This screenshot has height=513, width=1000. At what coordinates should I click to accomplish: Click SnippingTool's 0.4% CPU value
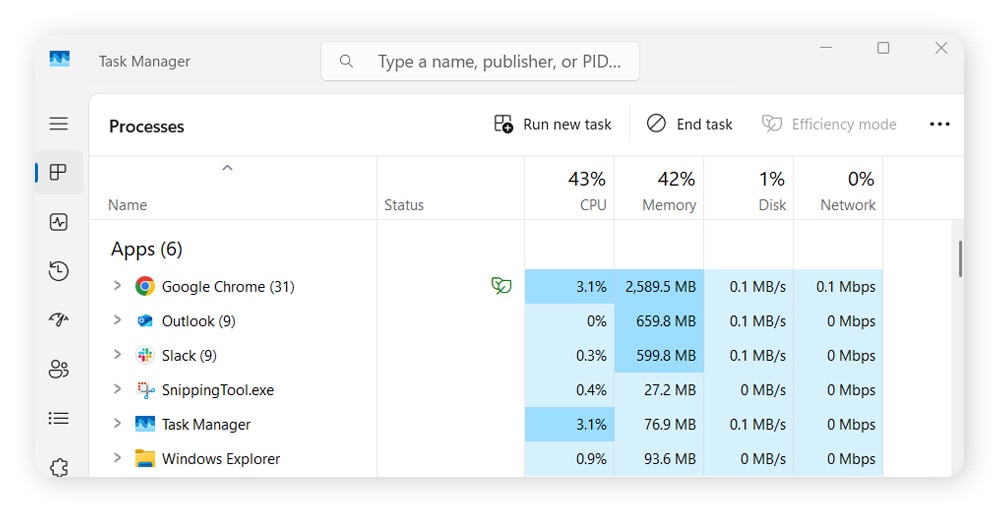(591, 390)
